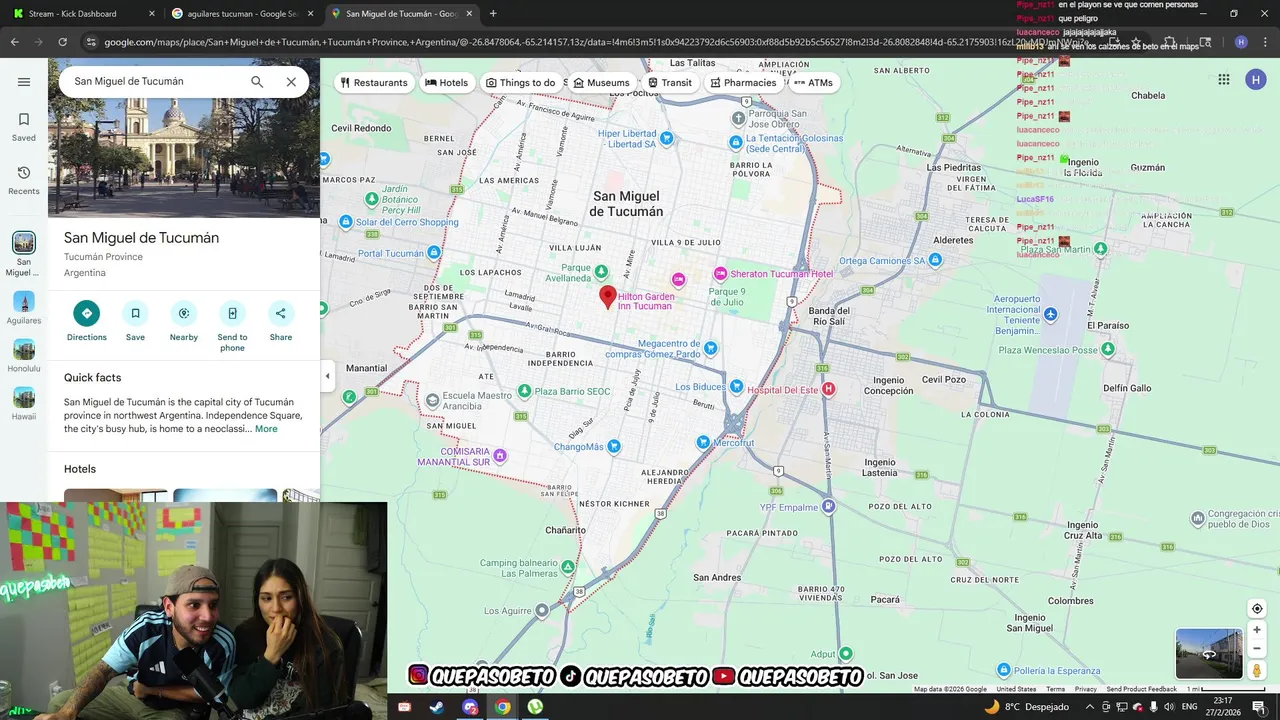Viewport: 1280px width, 720px height.
Task: Open the weather widget 8°C Despejado
Action: pyautogui.click(x=1027, y=707)
